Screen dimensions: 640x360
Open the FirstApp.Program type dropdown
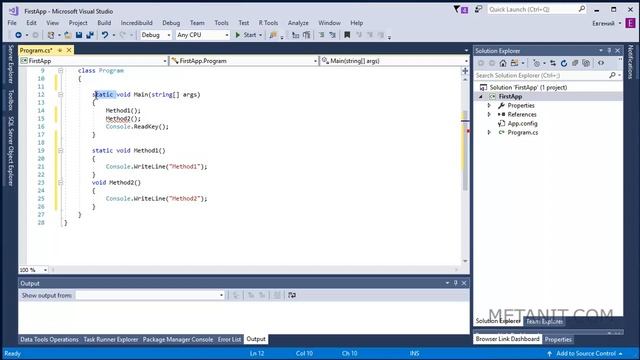coord(244,61)
